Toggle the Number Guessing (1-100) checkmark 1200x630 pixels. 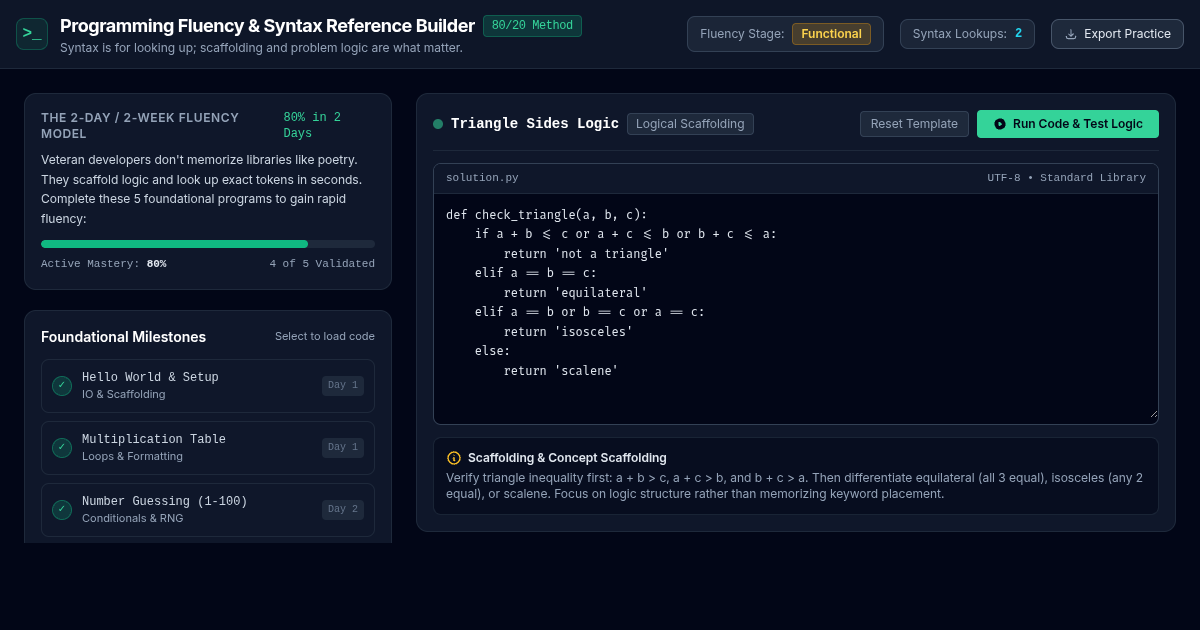(x=62, y=510)
